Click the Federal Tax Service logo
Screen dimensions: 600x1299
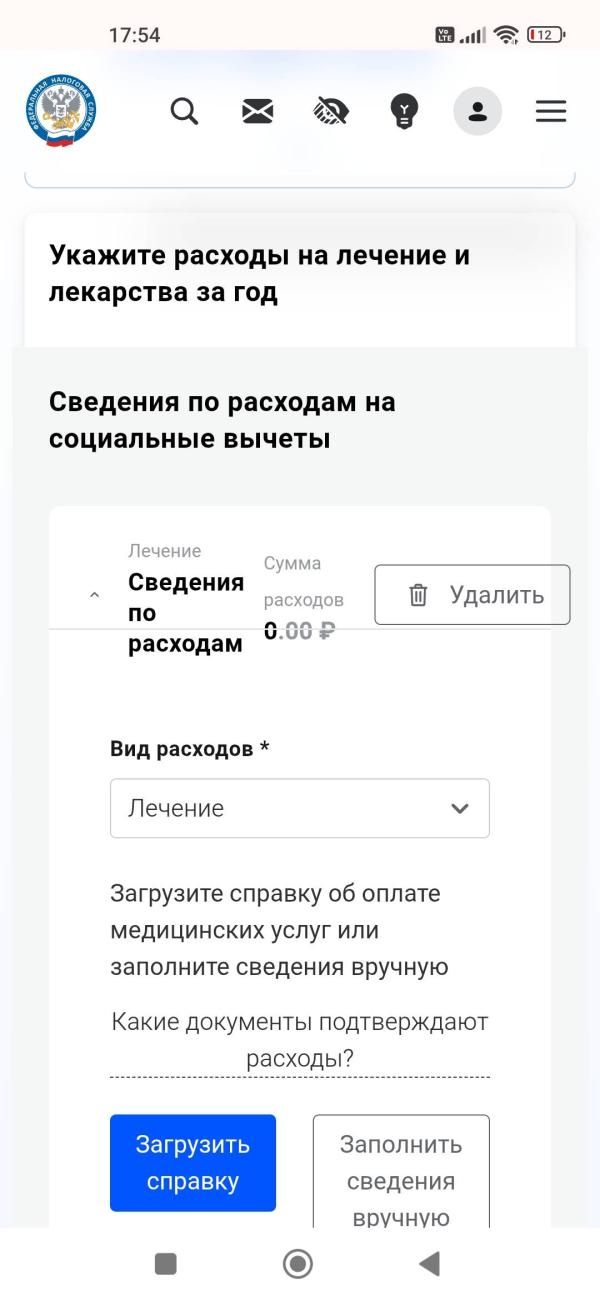click(58, 110)
